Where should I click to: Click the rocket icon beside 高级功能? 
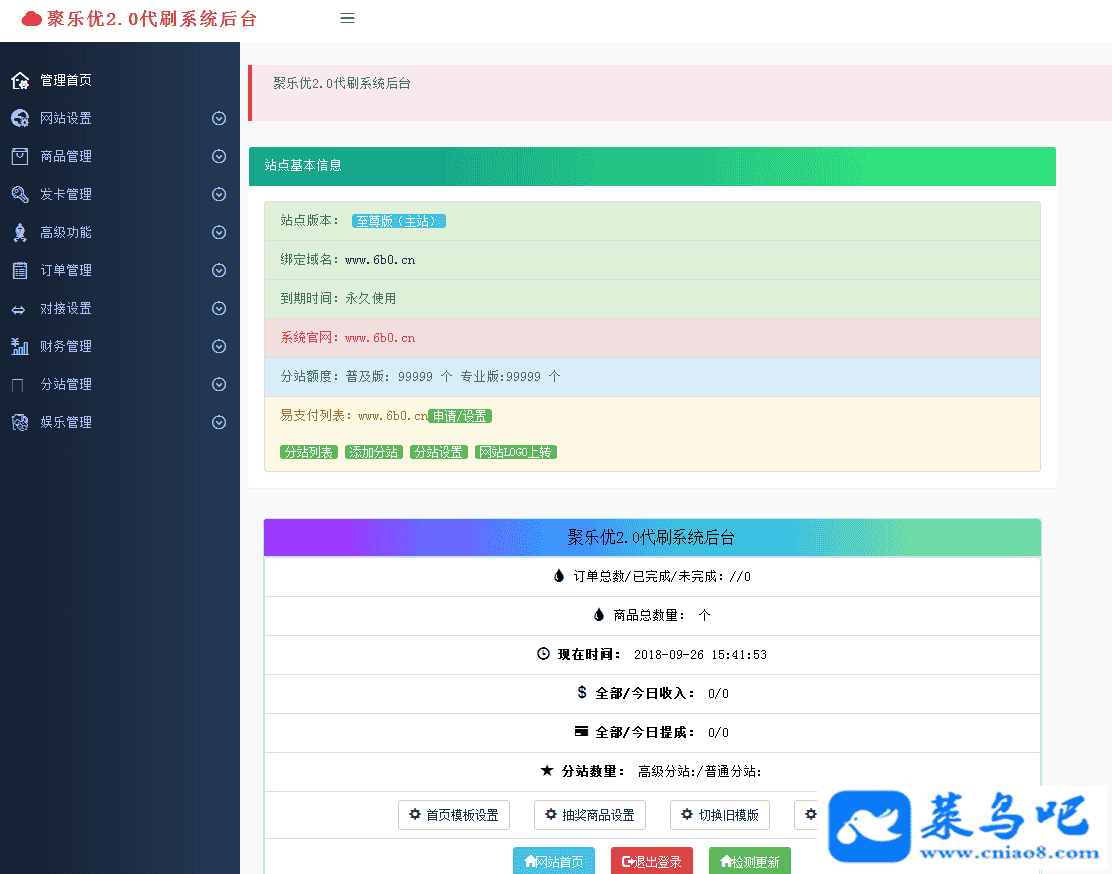tap(20, 232)
